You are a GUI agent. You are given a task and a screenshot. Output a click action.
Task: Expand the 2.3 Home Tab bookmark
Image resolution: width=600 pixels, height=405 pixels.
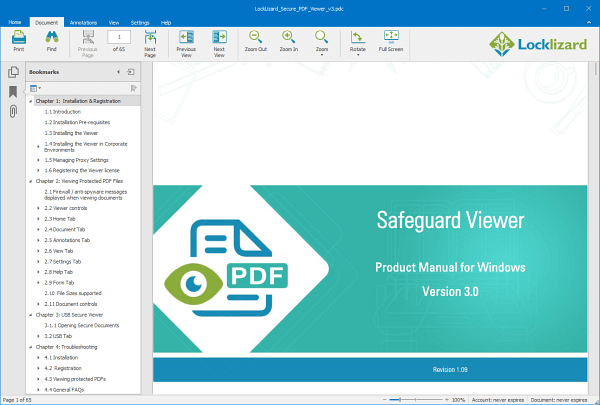pyautogui.click(x=38, y=219)
